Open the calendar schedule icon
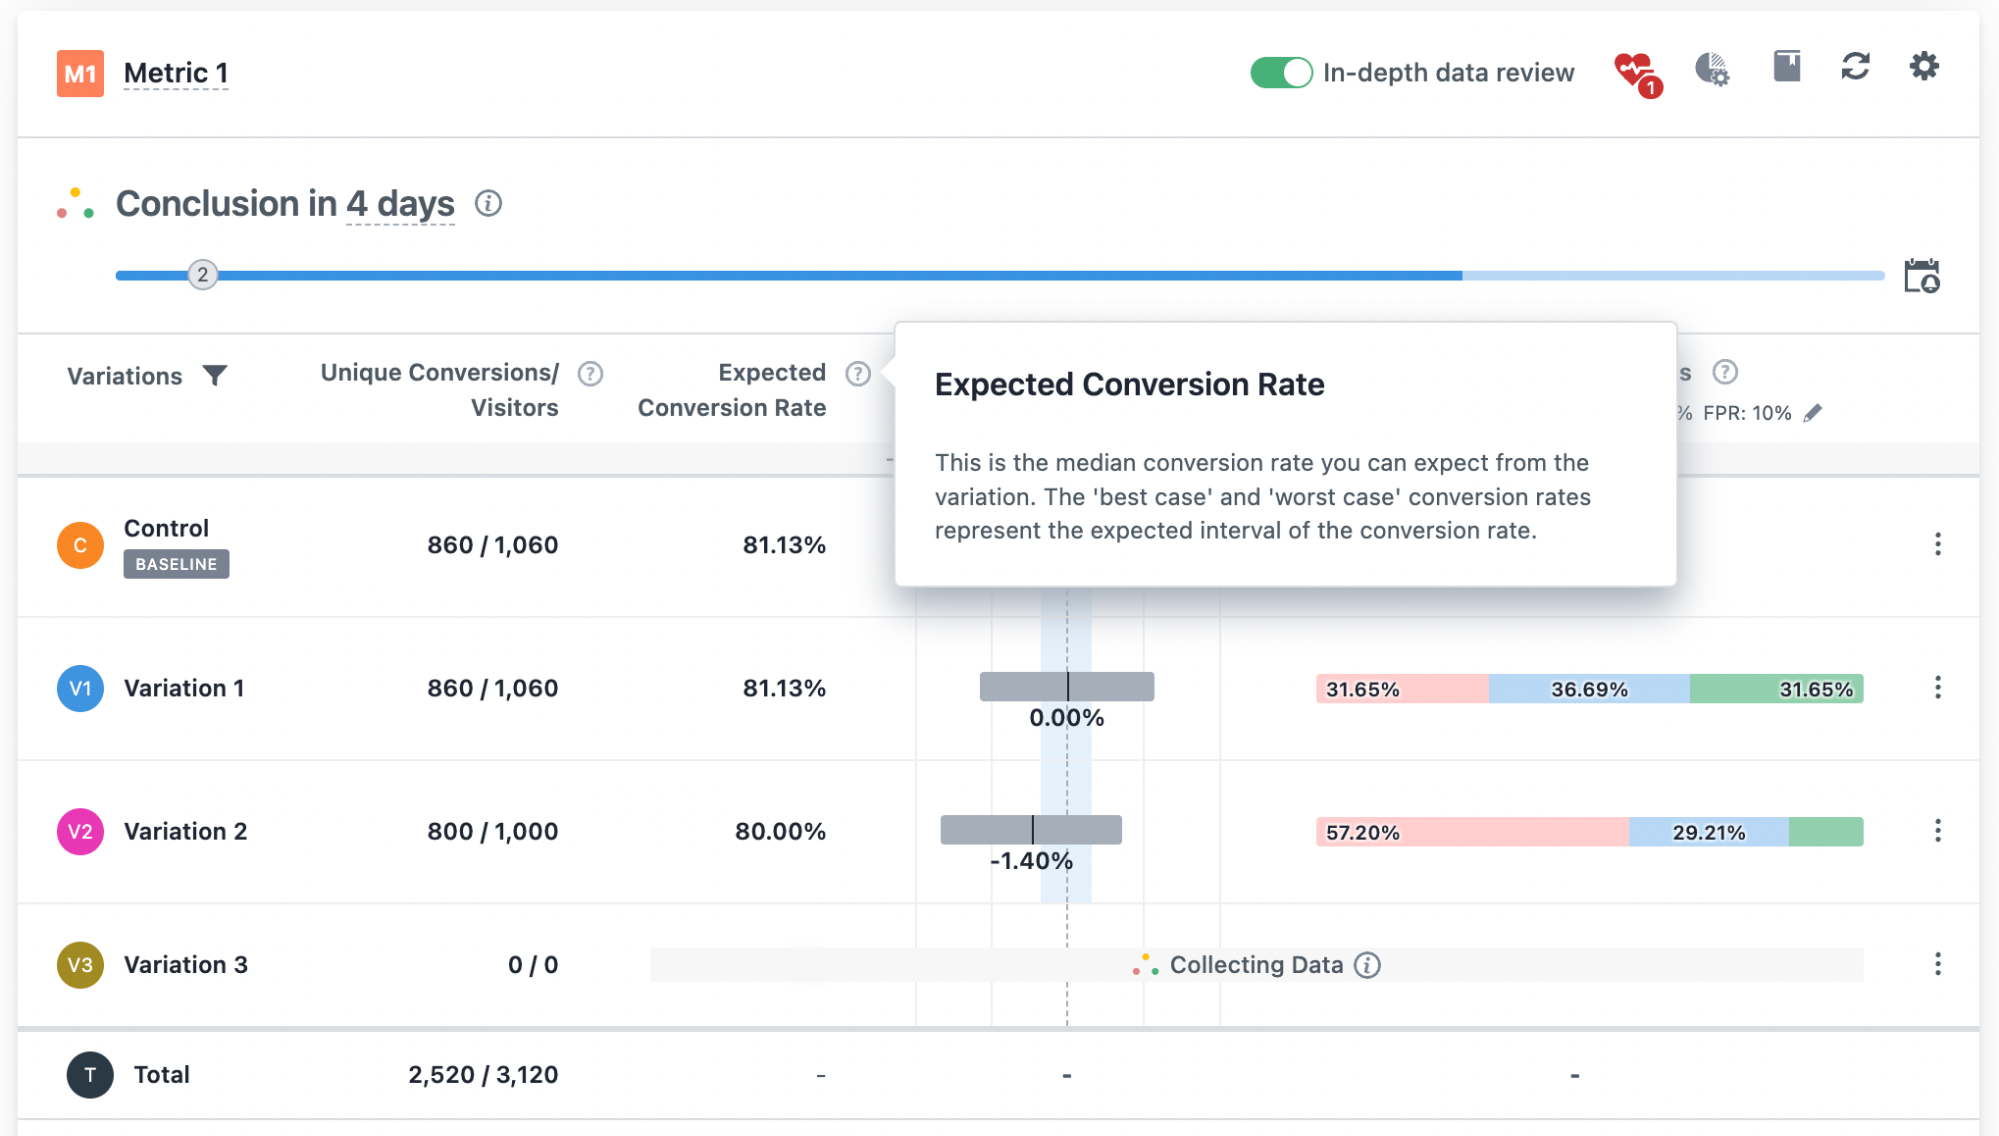Viewport: 1999px width, 1136px height. coord(1921,276)
